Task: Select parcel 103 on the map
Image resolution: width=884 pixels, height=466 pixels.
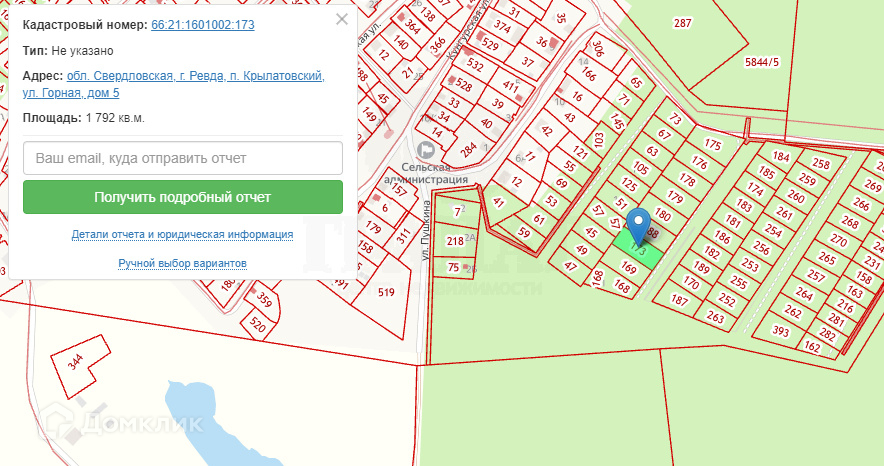Action: coord(598,139)
